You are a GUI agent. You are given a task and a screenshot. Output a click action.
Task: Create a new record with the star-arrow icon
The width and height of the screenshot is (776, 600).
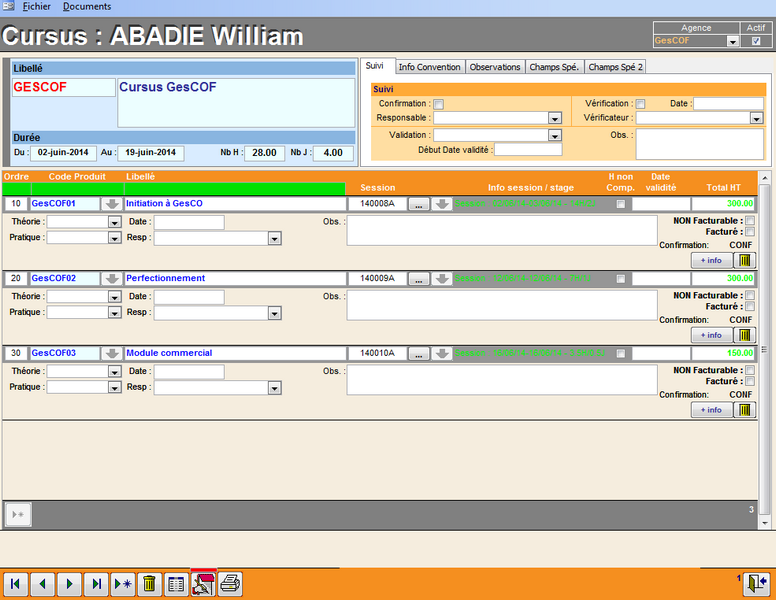coord(123,584)
